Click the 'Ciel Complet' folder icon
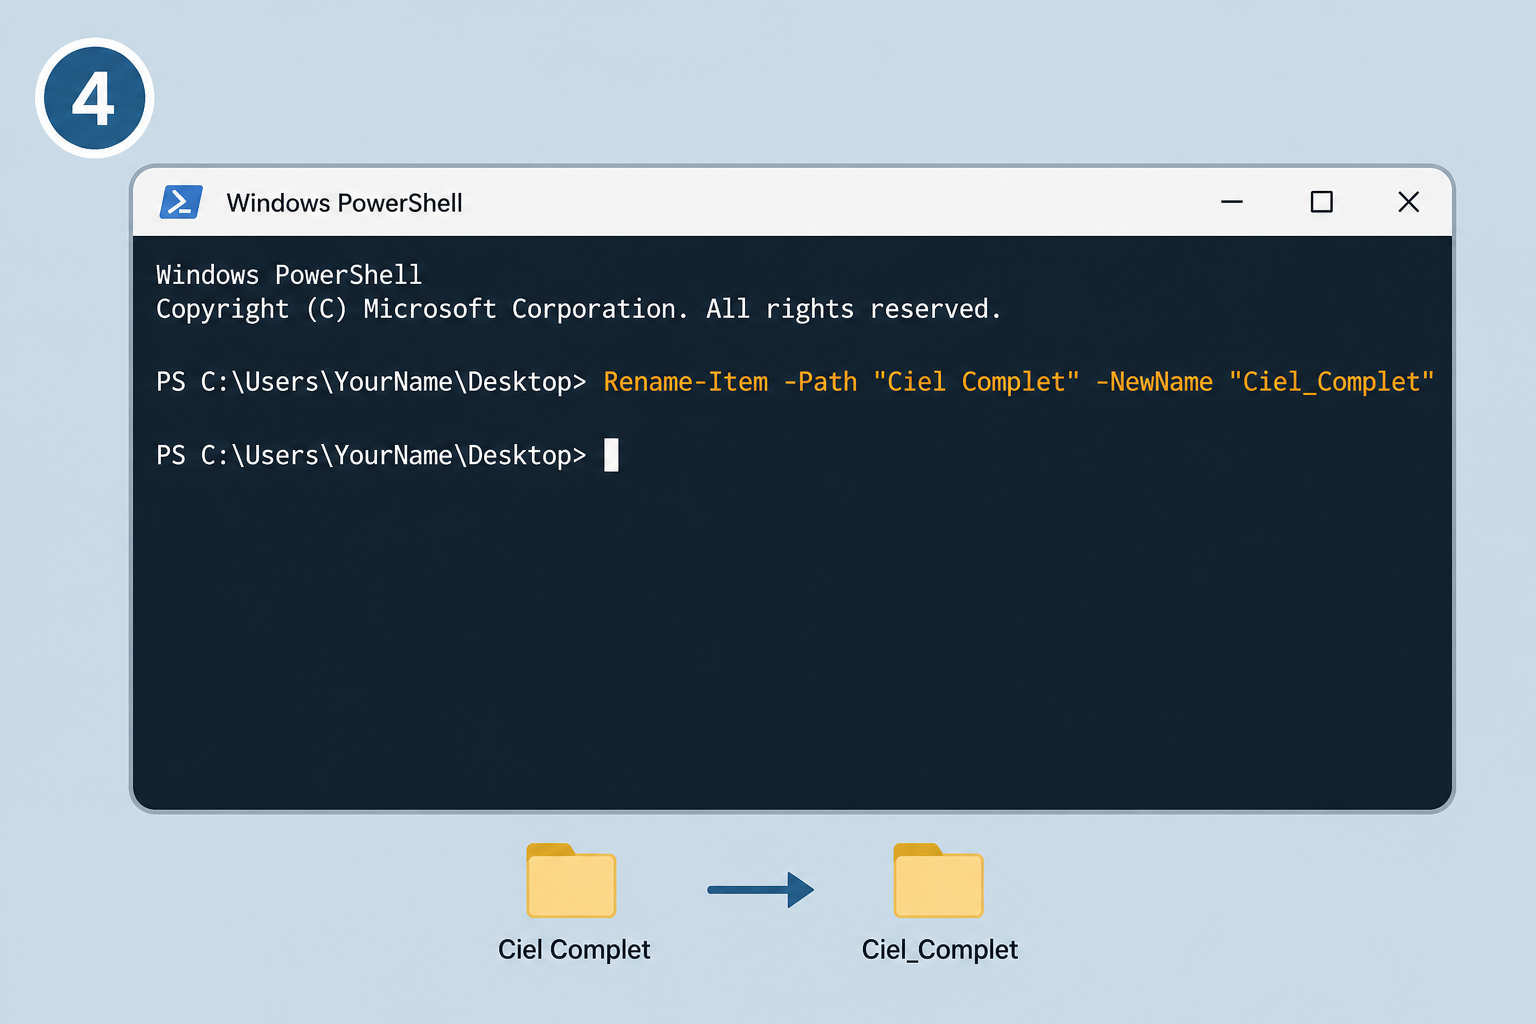 (571, 881)
